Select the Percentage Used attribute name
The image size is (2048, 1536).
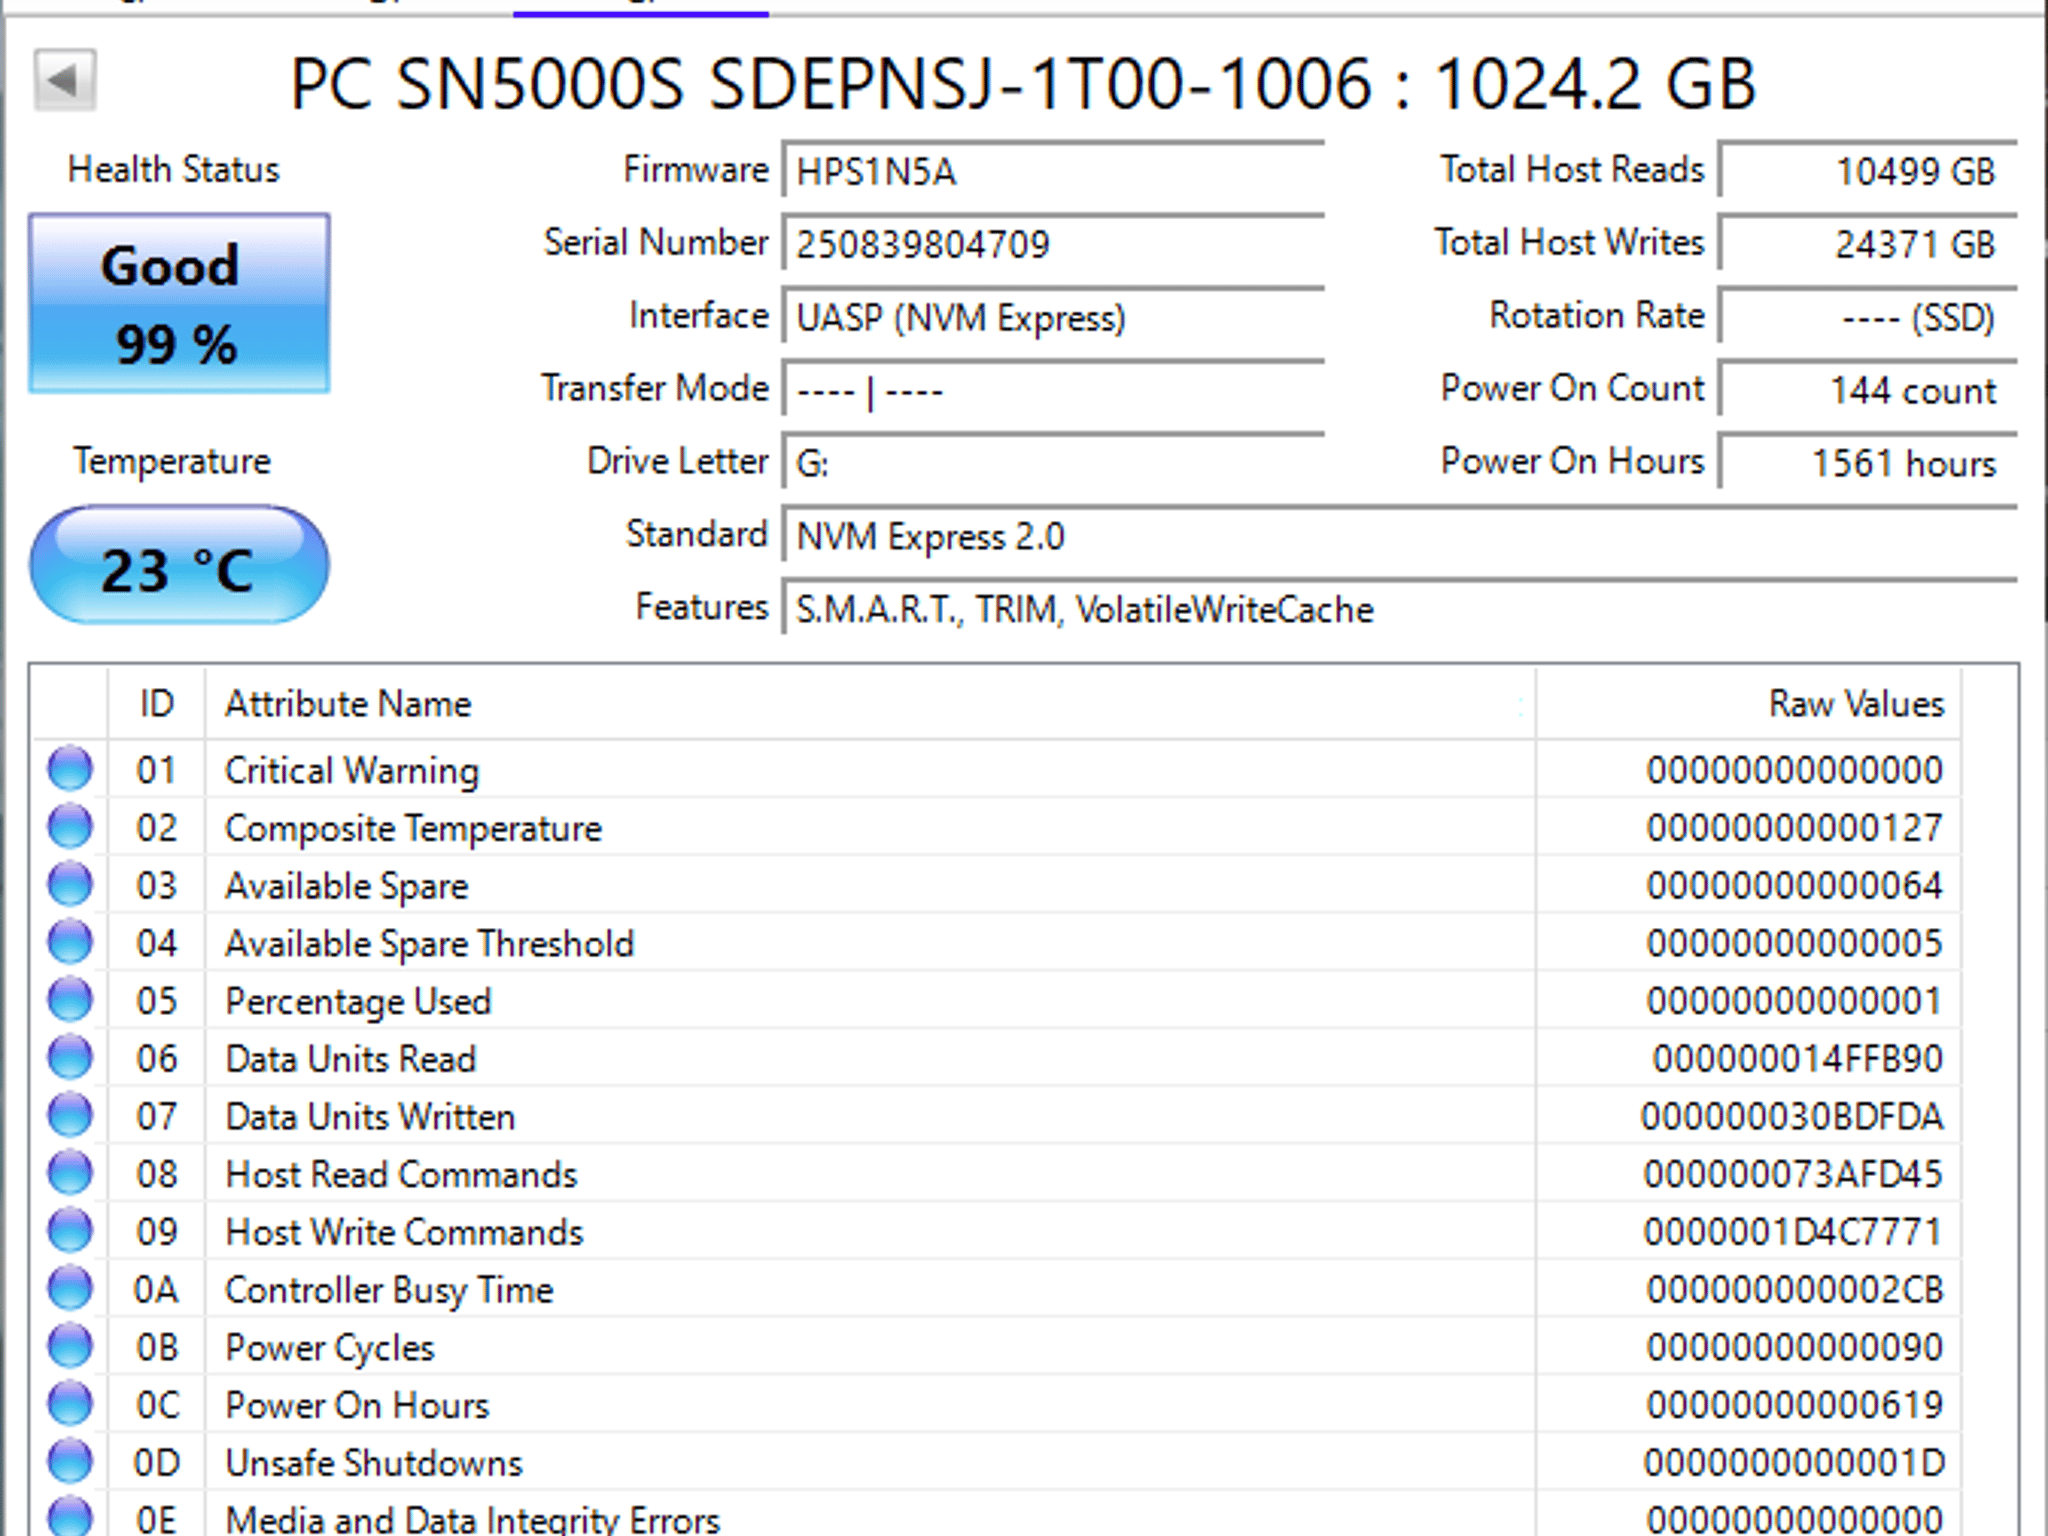coord(358,1002)
